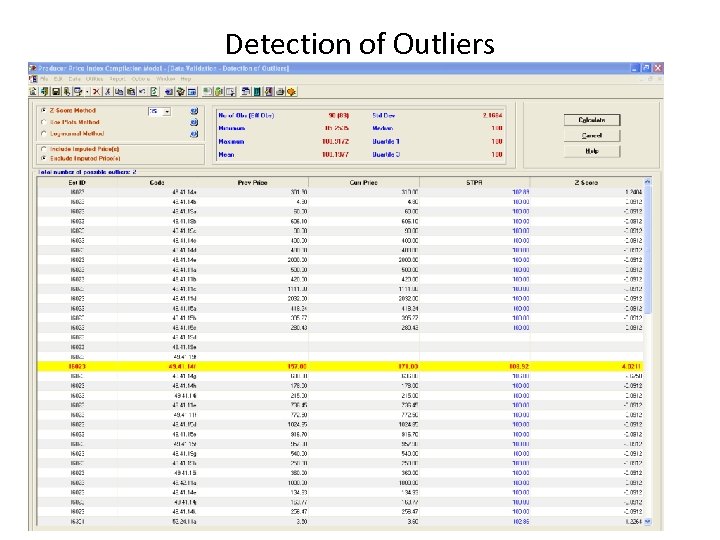The image size is (720, 540).
Task: Click the red X delete toolbar icon
Action: click(x=96, y=92)
